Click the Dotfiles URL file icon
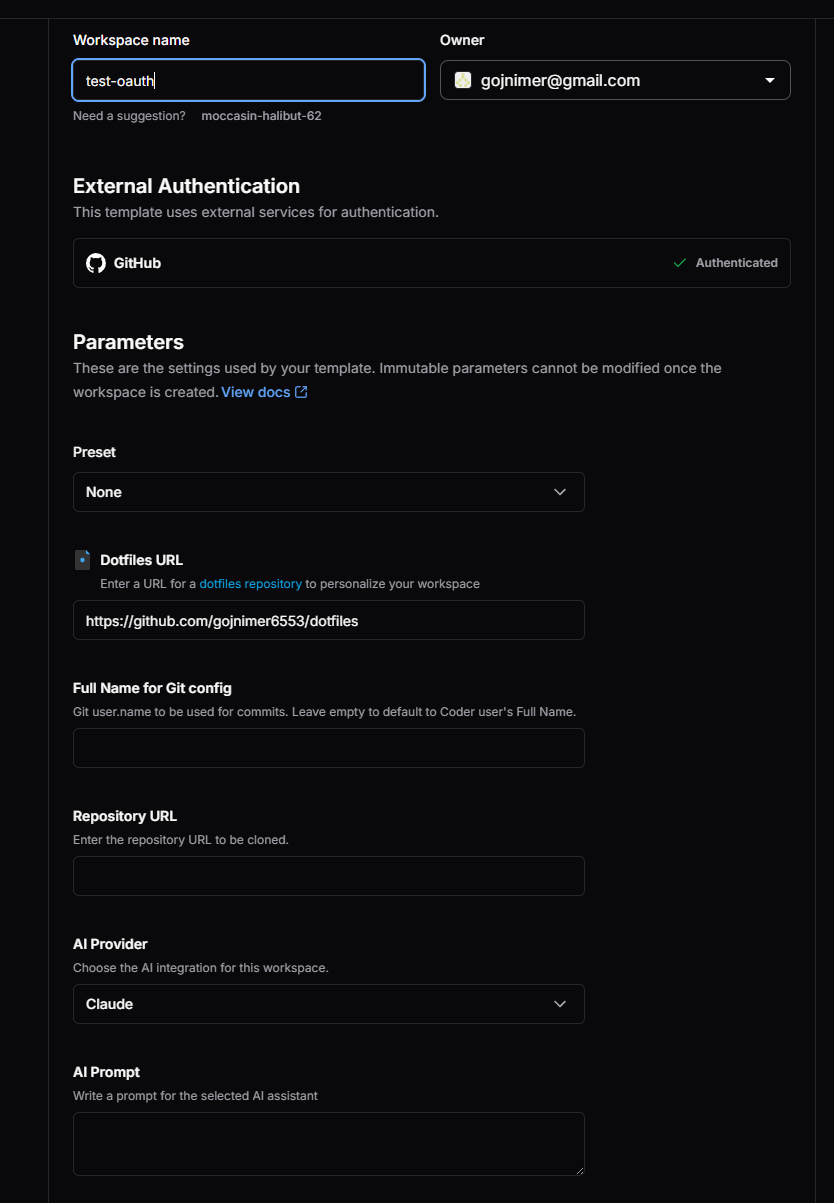The image size is (834, 1203). [82, 560]
